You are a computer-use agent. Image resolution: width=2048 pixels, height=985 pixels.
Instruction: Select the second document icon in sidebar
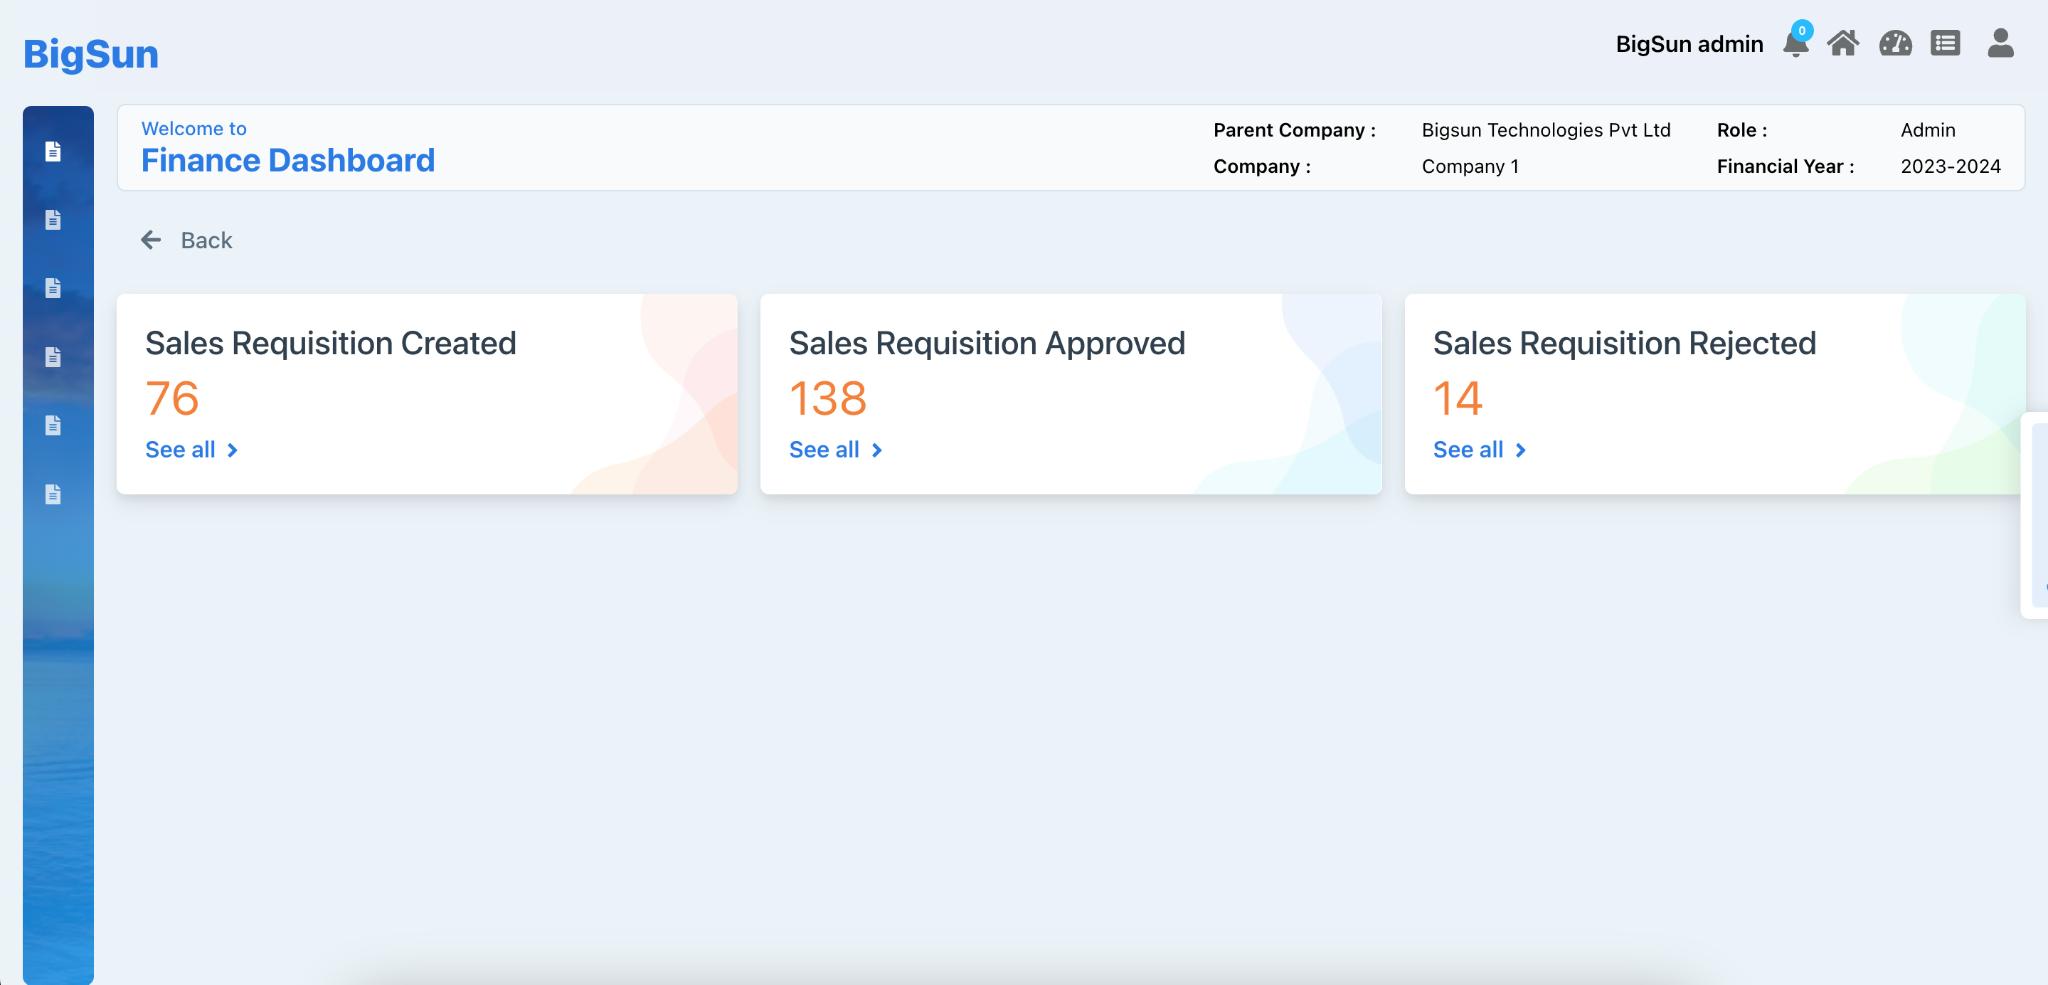(x=54, y=220)
